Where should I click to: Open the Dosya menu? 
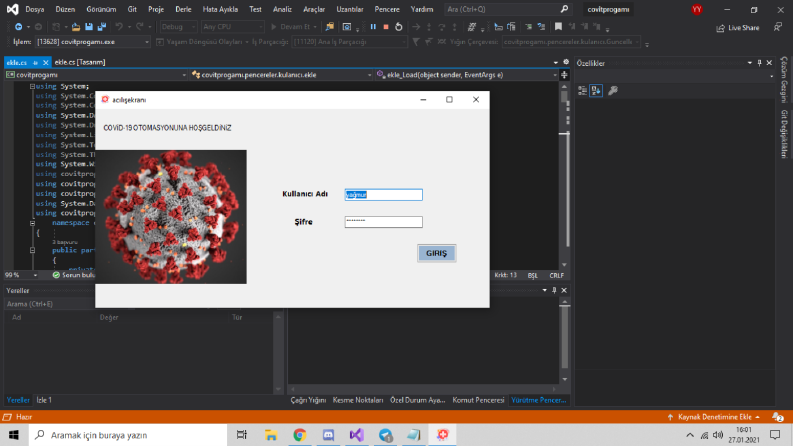coord(35,9)
